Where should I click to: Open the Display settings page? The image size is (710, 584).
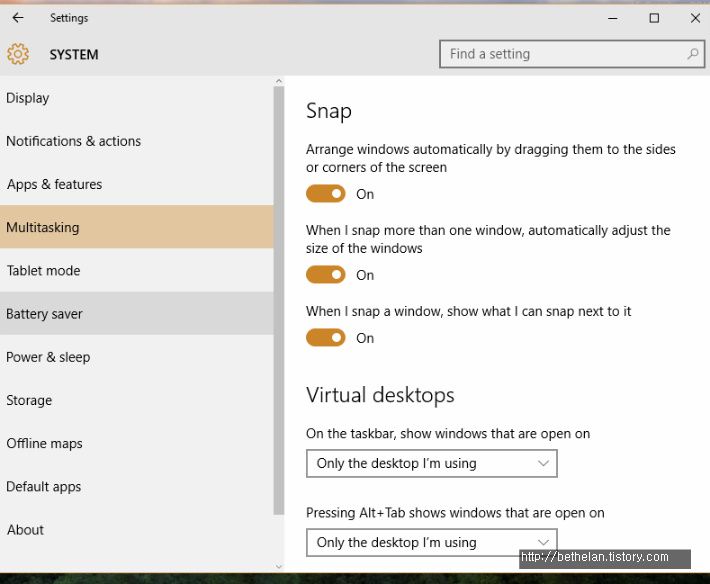(x=137, y=98)
